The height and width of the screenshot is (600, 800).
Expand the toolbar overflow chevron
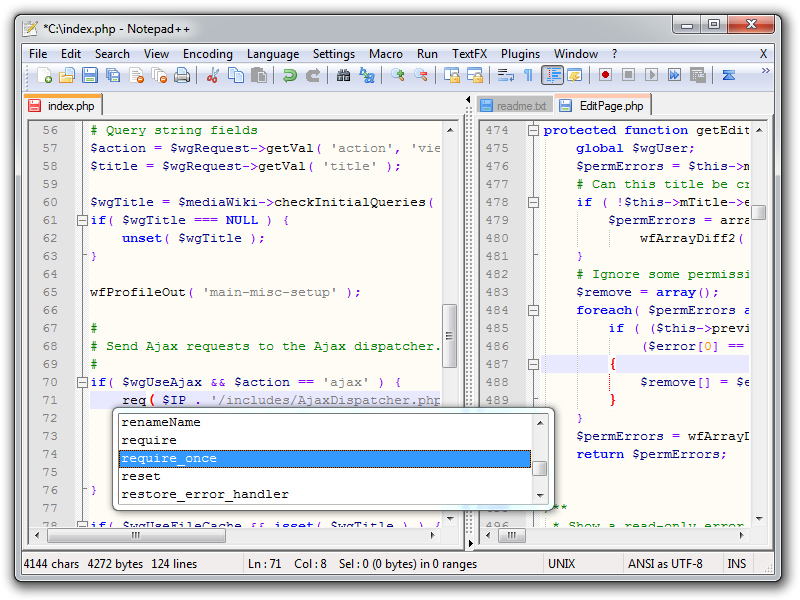764,71
